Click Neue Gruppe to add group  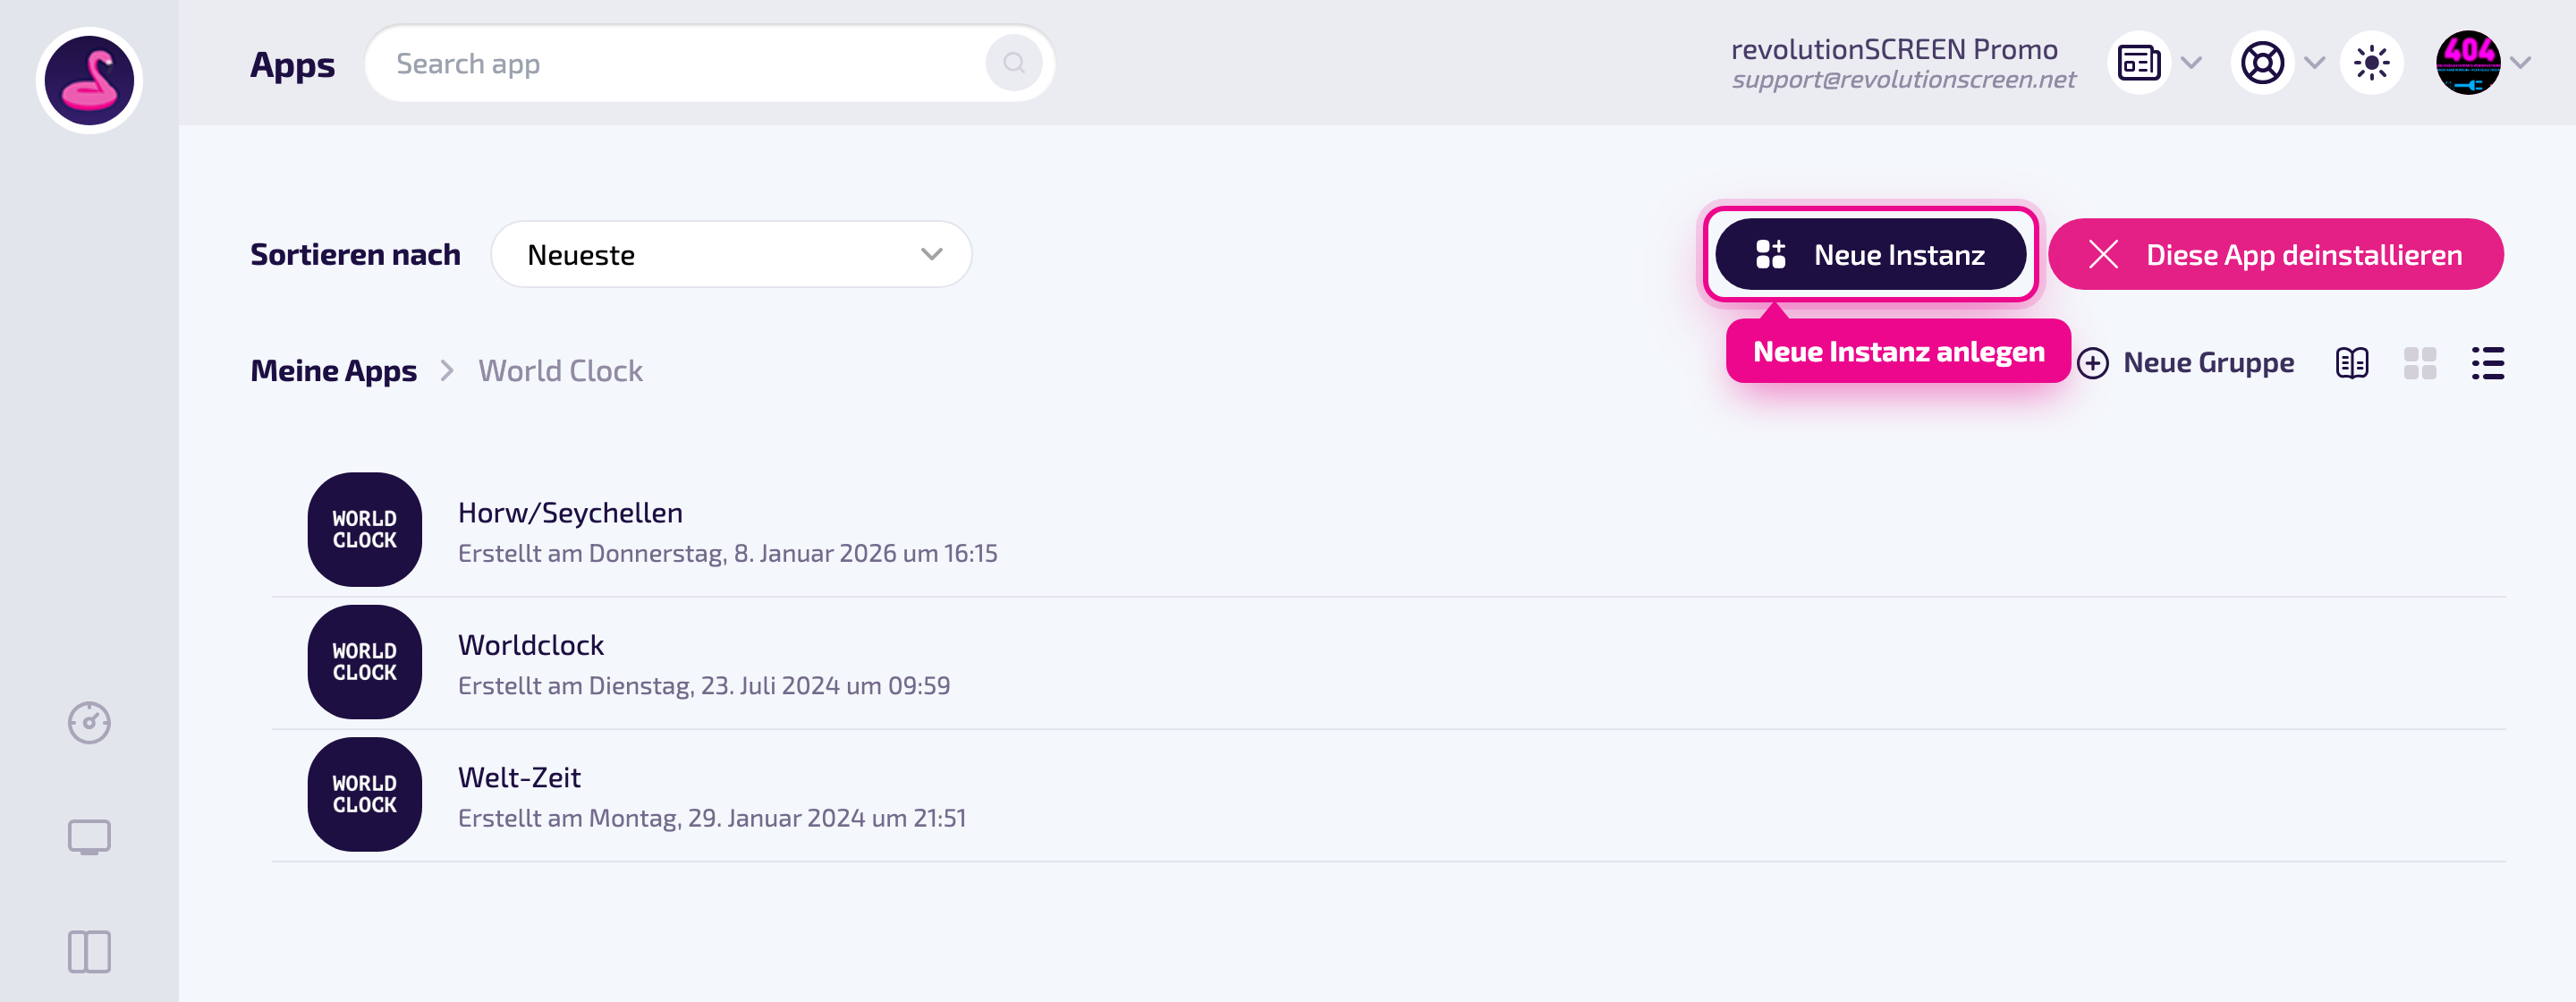[2185, 363]
